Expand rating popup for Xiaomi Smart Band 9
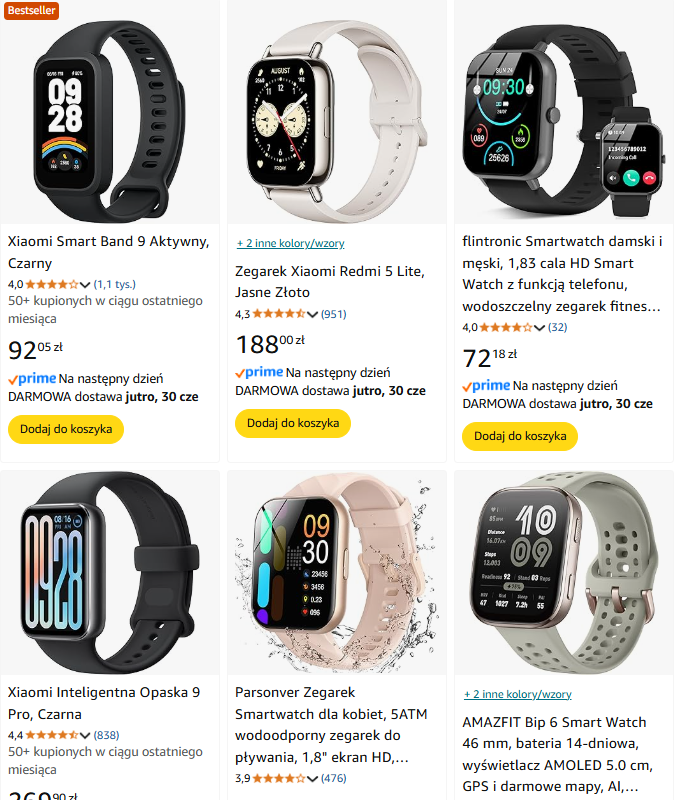The height and width of the screenshot is (800, 676). (85, 285)
